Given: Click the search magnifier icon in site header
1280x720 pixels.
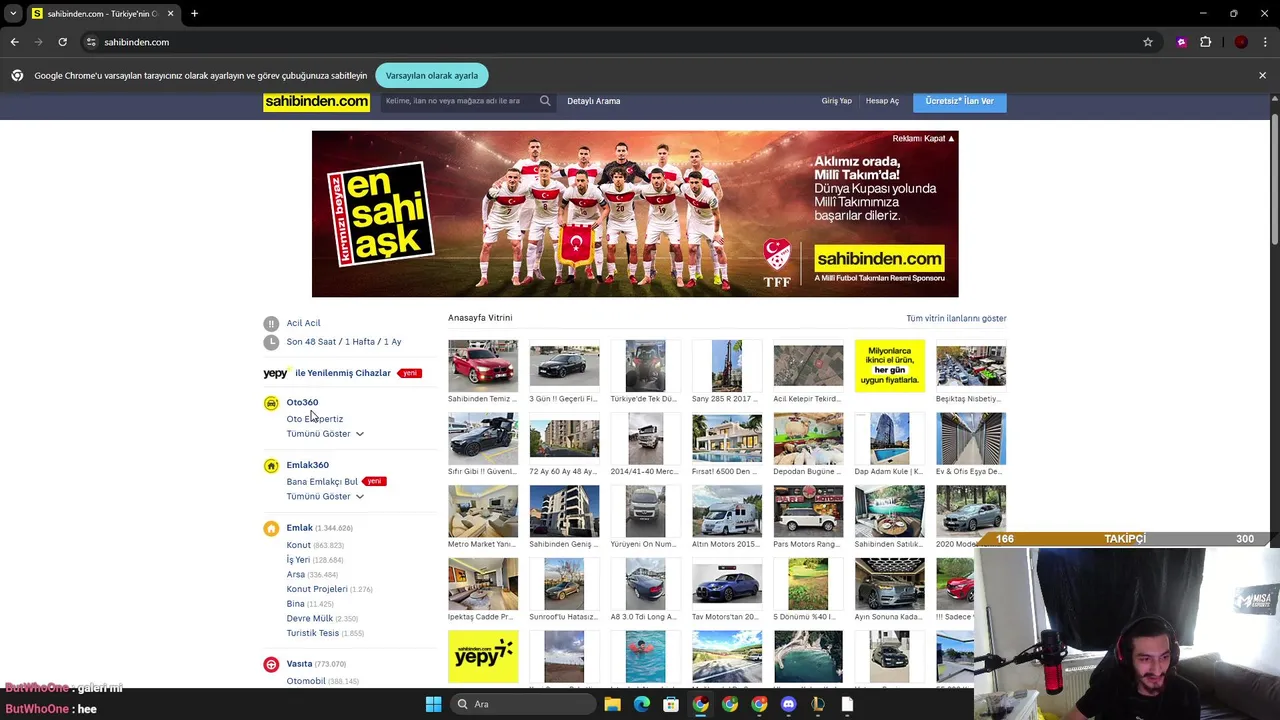Looking at the screenshot, I should (x=545, y=101).
